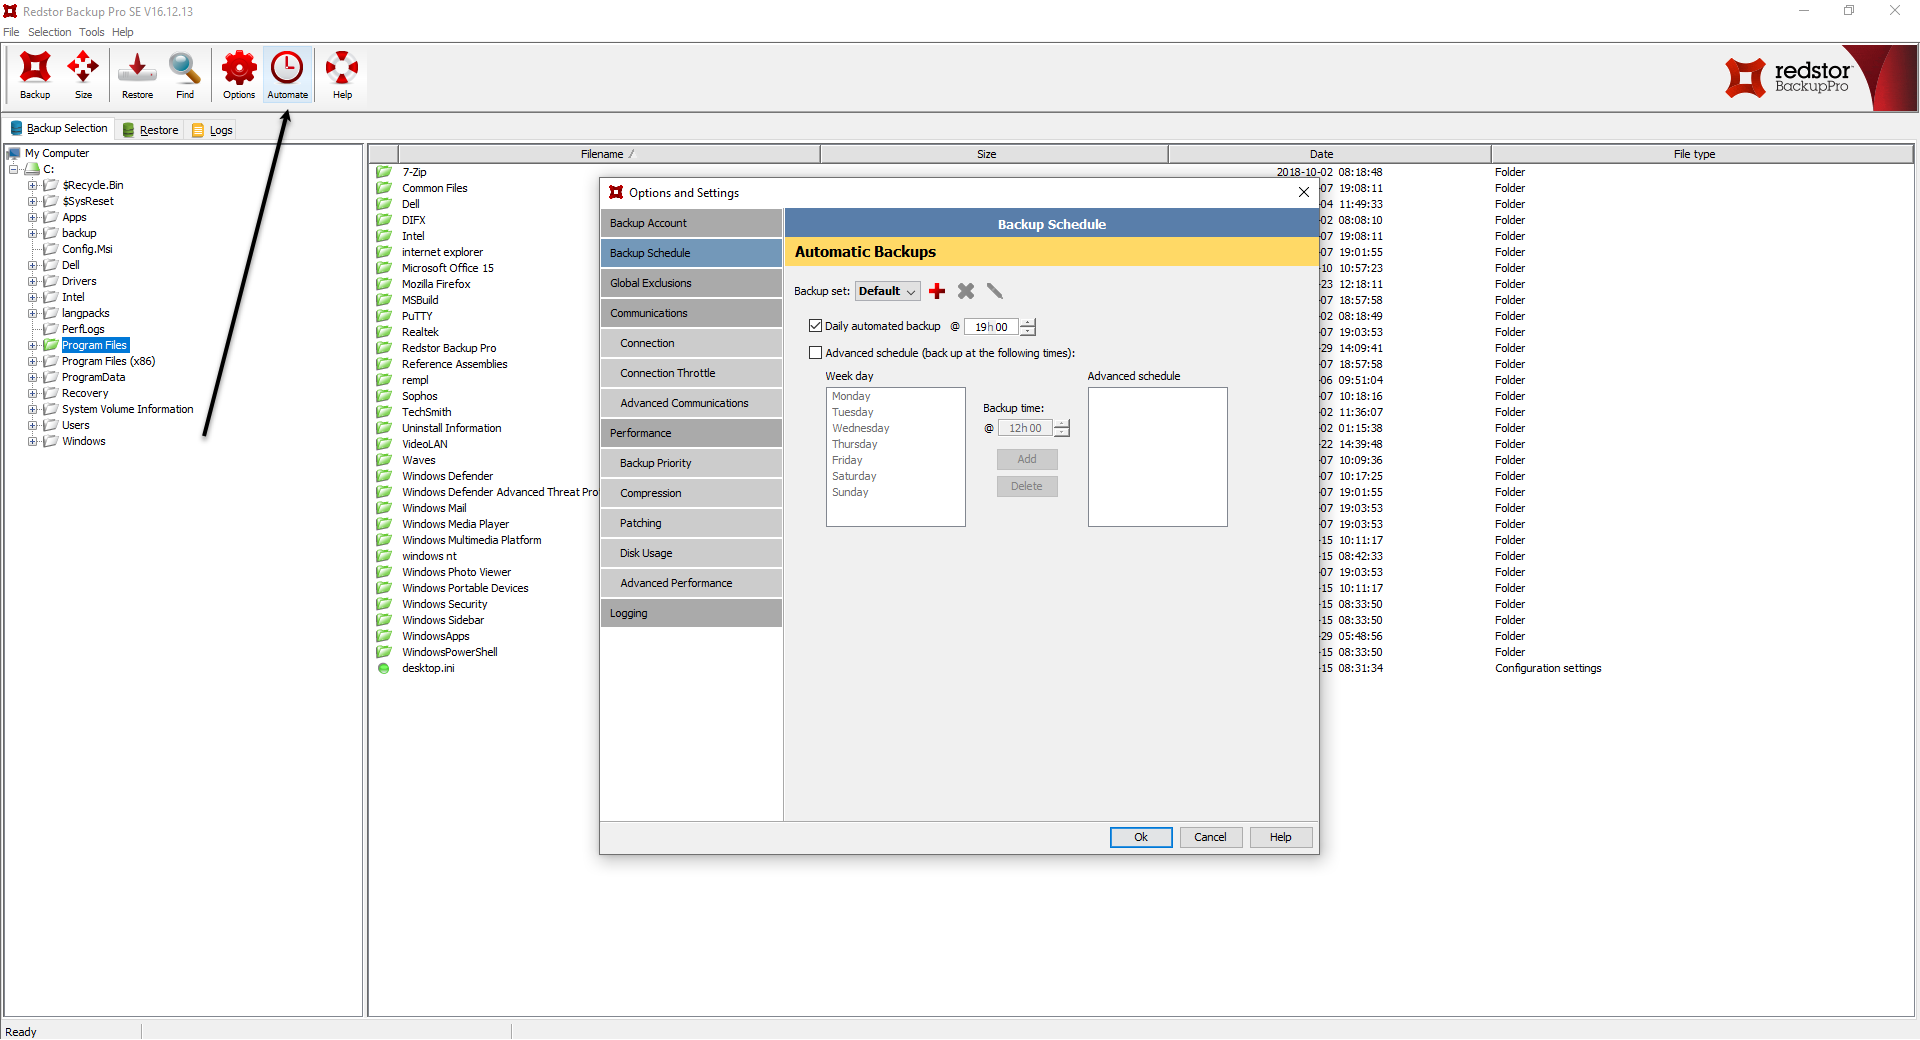Click the Ok button
The height and width of the screenshot is (1040, 1920).
coord(1141,837)
